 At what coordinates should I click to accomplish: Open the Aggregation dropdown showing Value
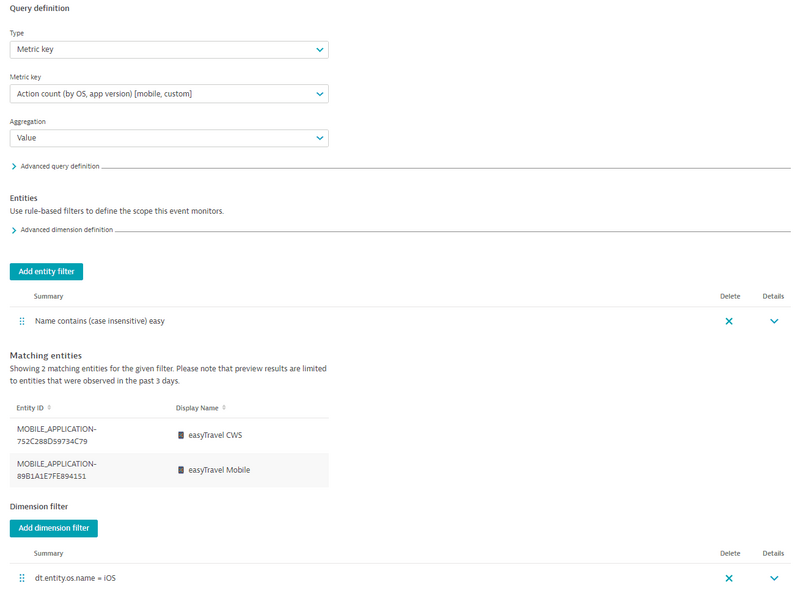tap(168, 138)
